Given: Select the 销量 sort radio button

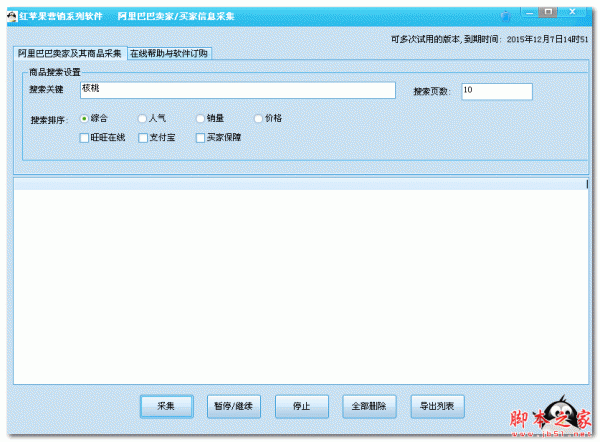Looking at the screenshot, I should (x=200, y=119).
